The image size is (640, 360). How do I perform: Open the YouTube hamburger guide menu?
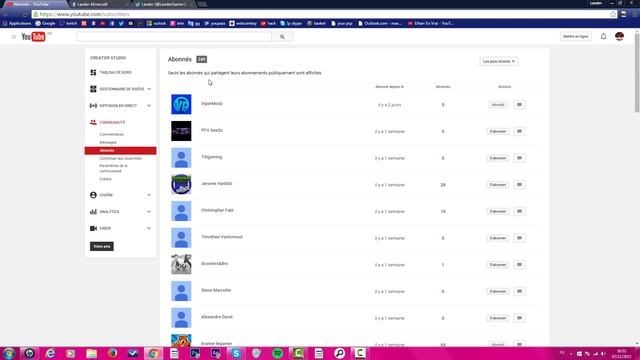click(x=13, y=37)
